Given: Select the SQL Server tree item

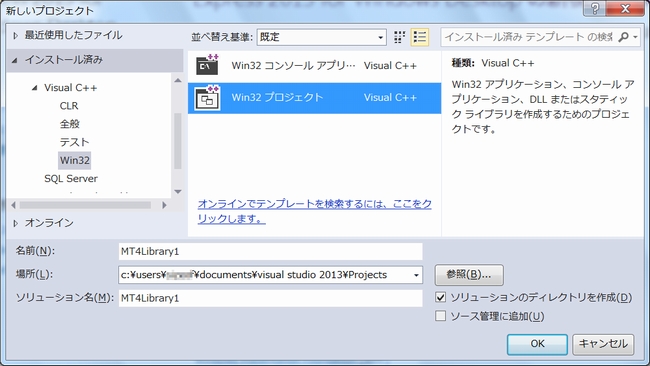Looking at the screenshot, I should [71, 179].
